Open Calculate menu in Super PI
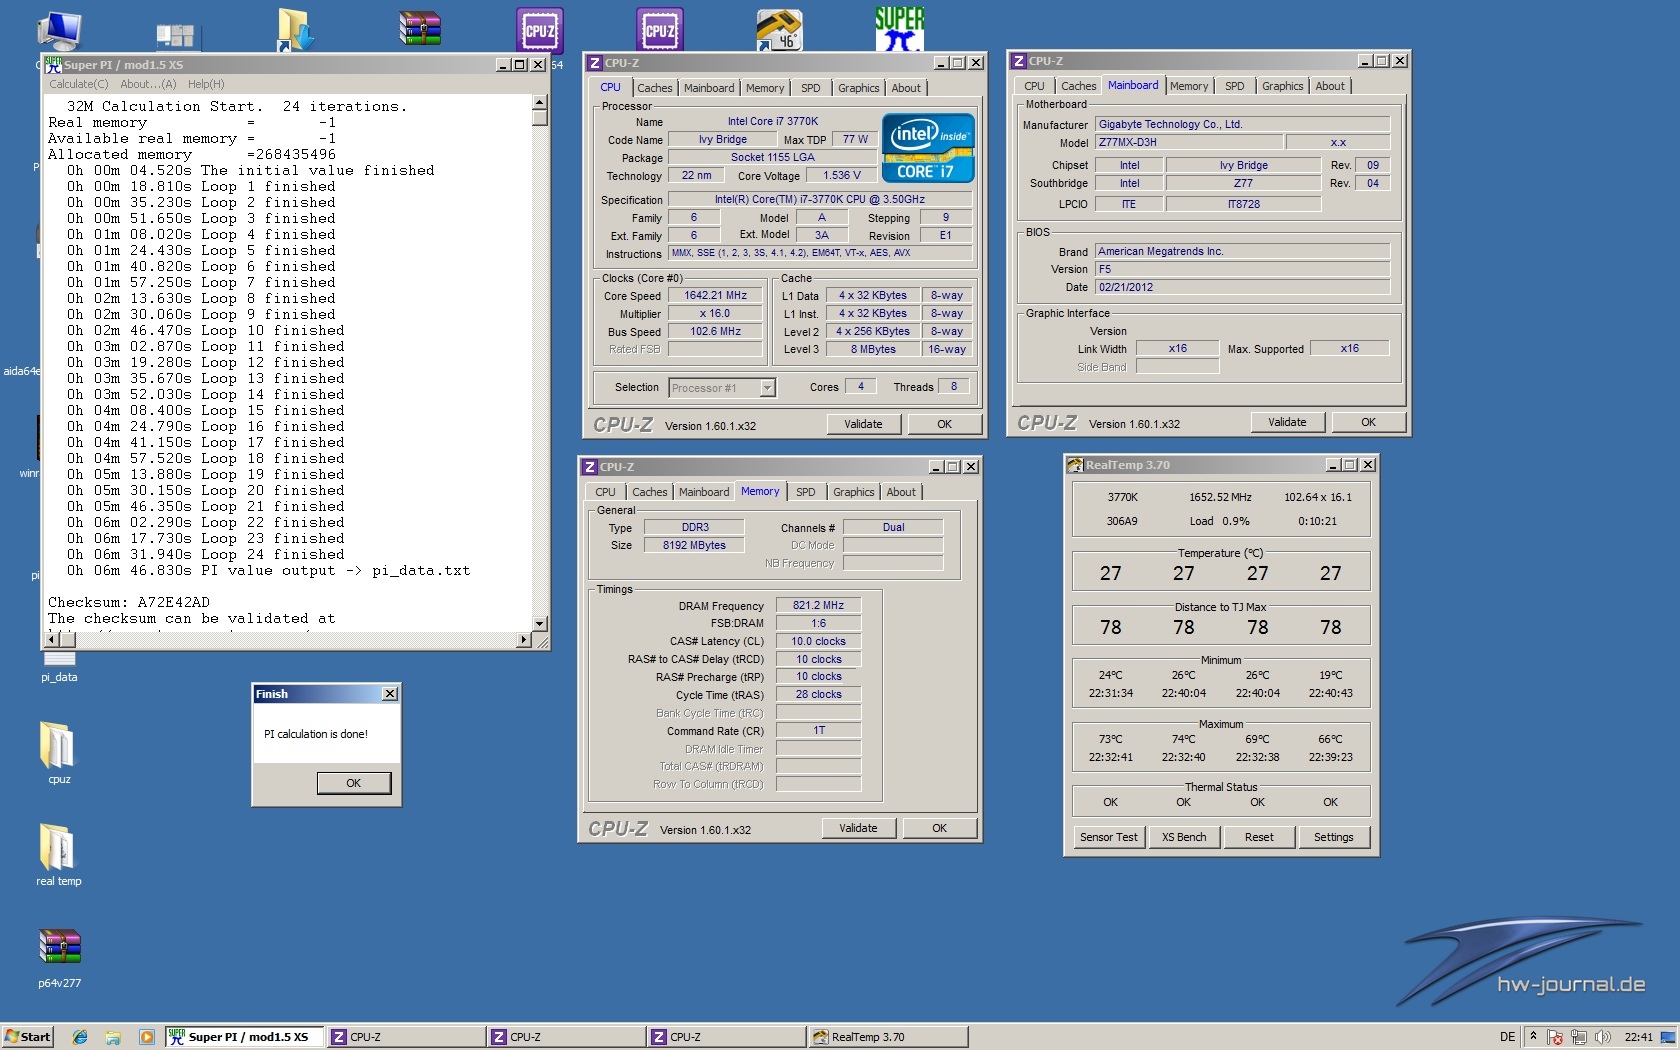1680x1050 pixels. click(x=79, y=84)
